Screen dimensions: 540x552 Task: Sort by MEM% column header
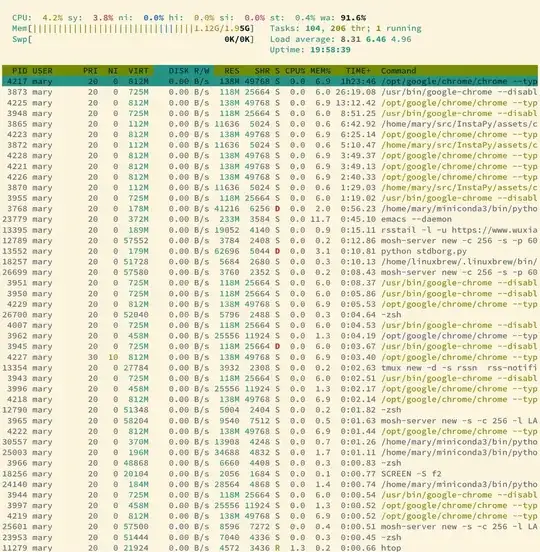coord(320,71)
